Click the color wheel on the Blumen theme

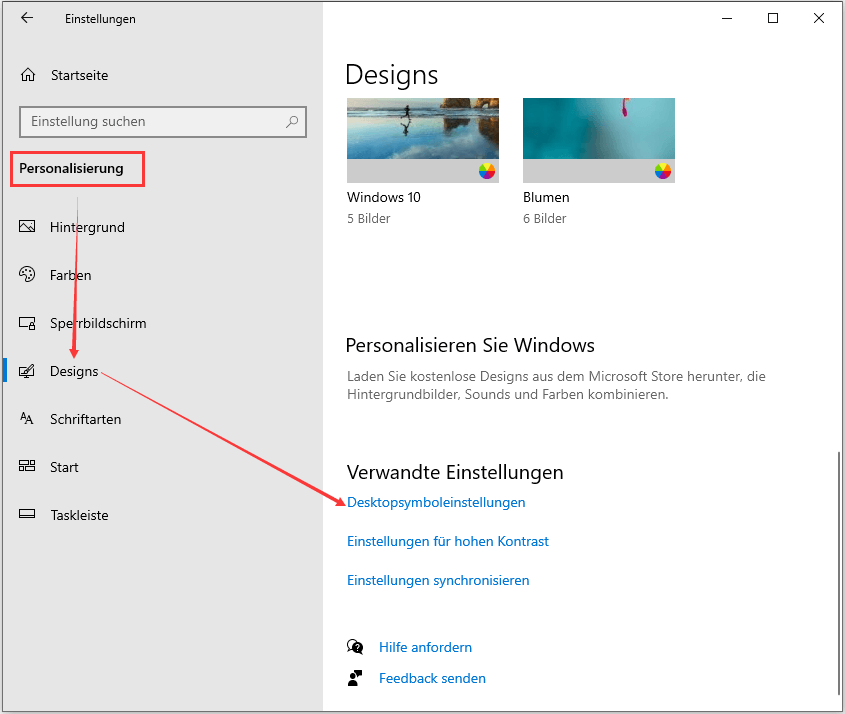pos(662,171)
